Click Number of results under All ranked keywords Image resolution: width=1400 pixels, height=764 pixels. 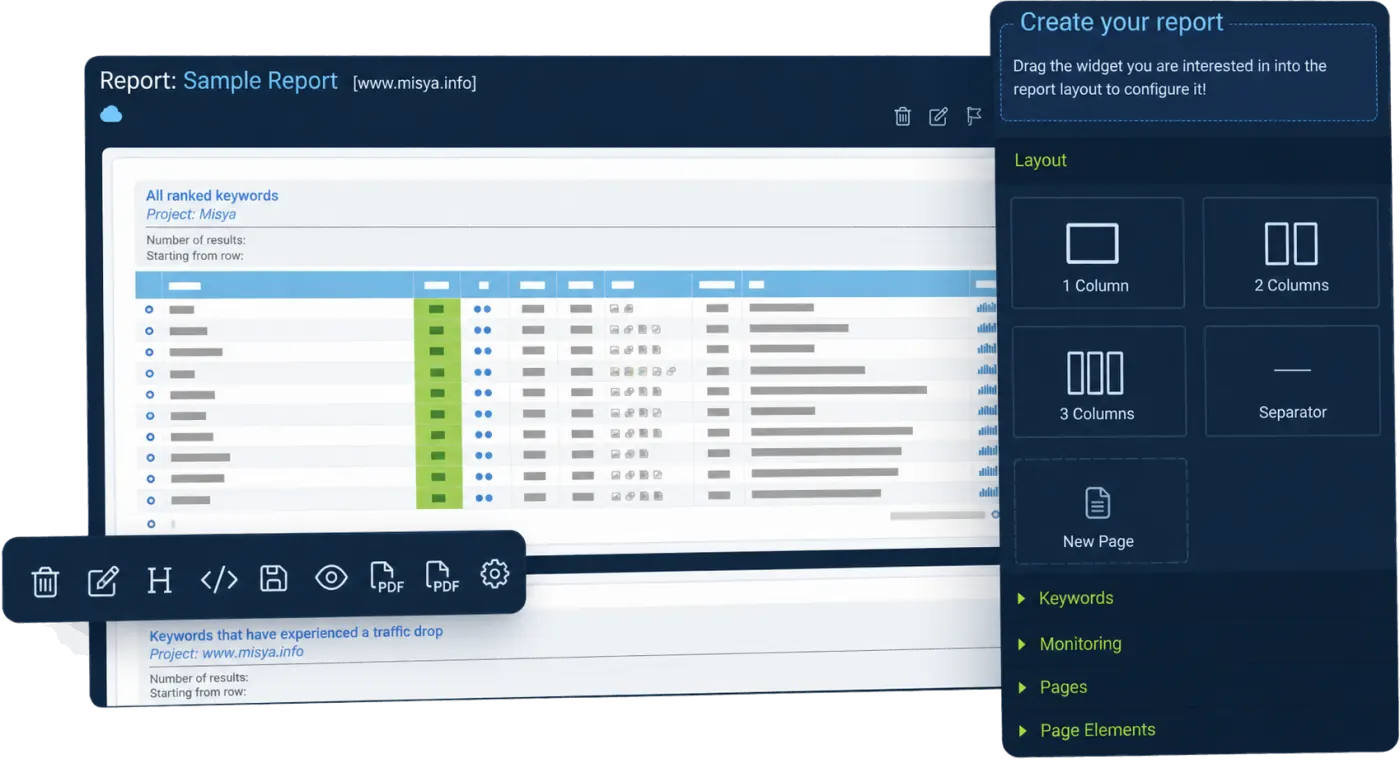[196, 240]
